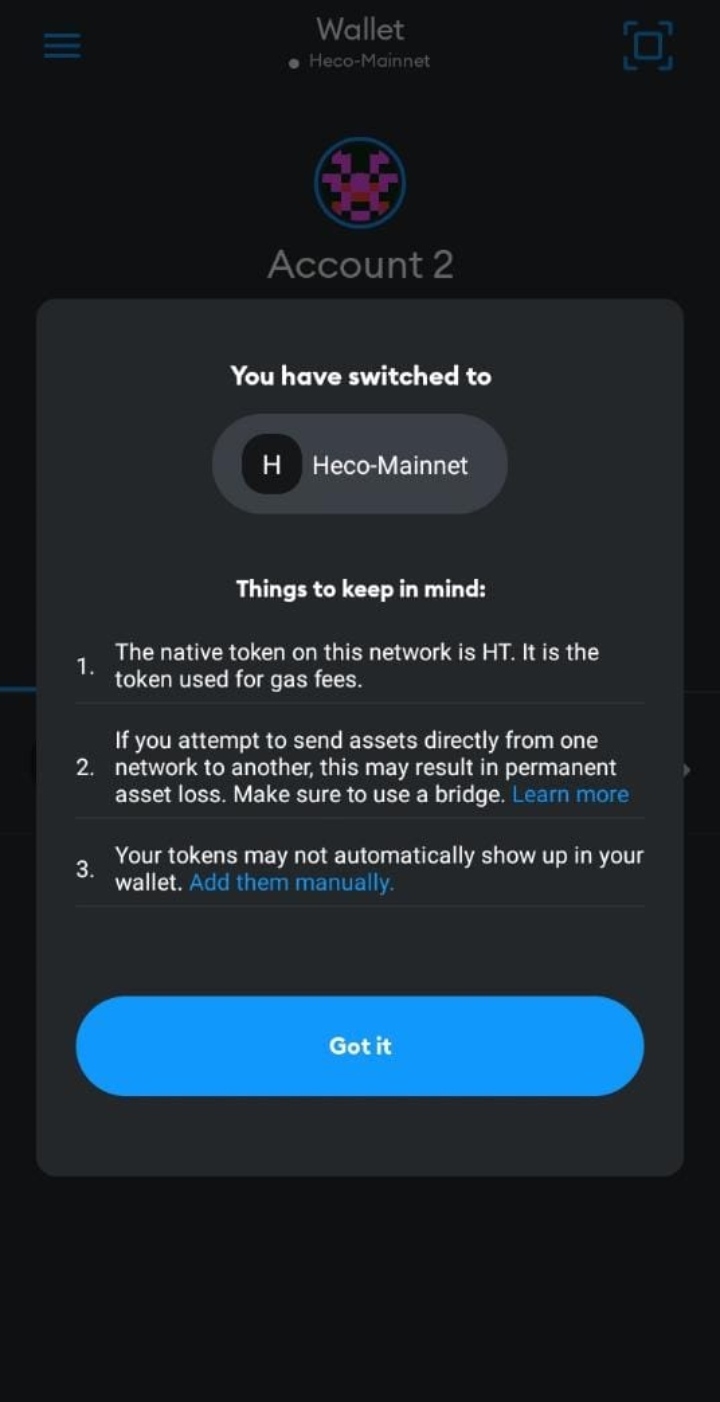The height and width of the screenshot is (1402, 720).
Task: Open the hamburger navigation menu
Action: coord(60,45)
